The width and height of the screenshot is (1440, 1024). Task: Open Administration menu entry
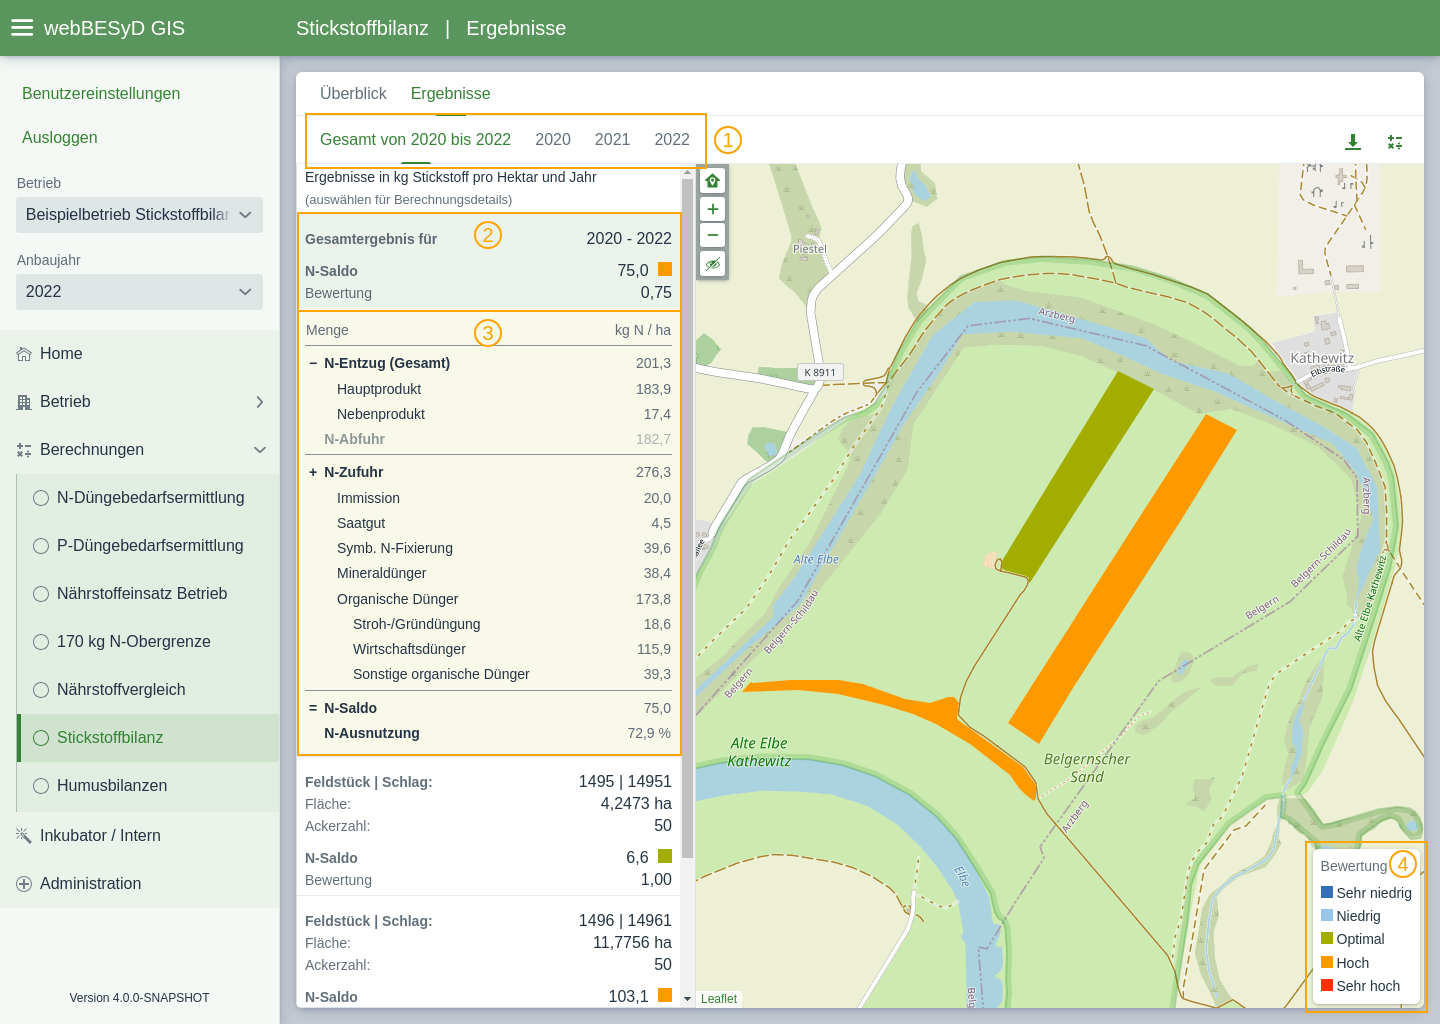click(x=139, y=884)
